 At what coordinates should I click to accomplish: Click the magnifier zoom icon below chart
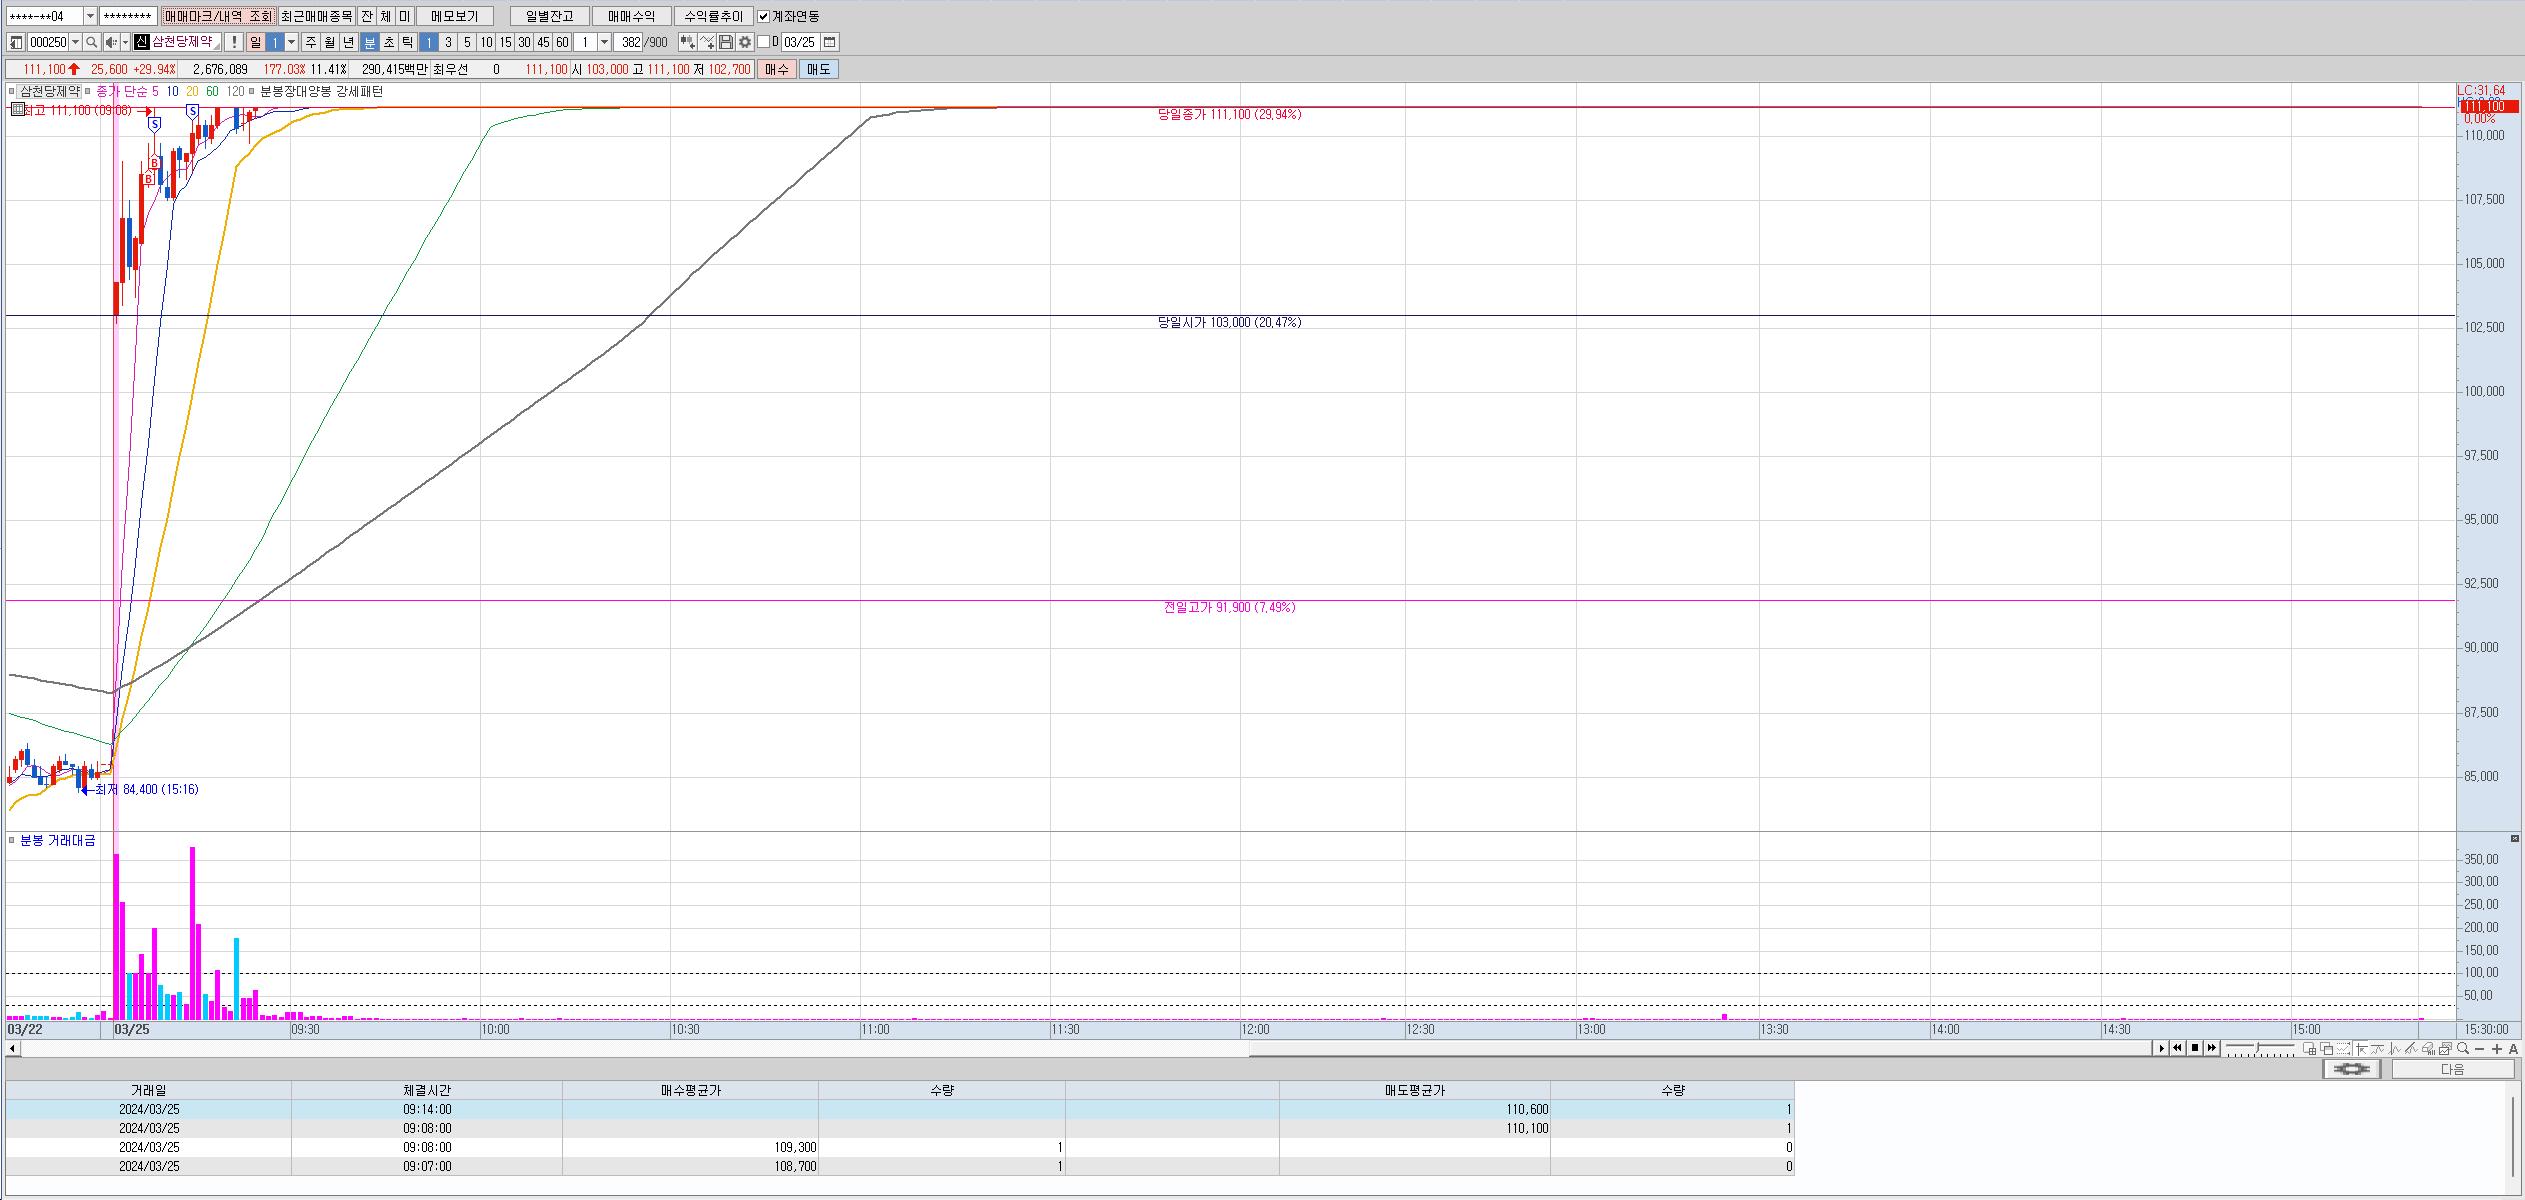point(2463,1048)
